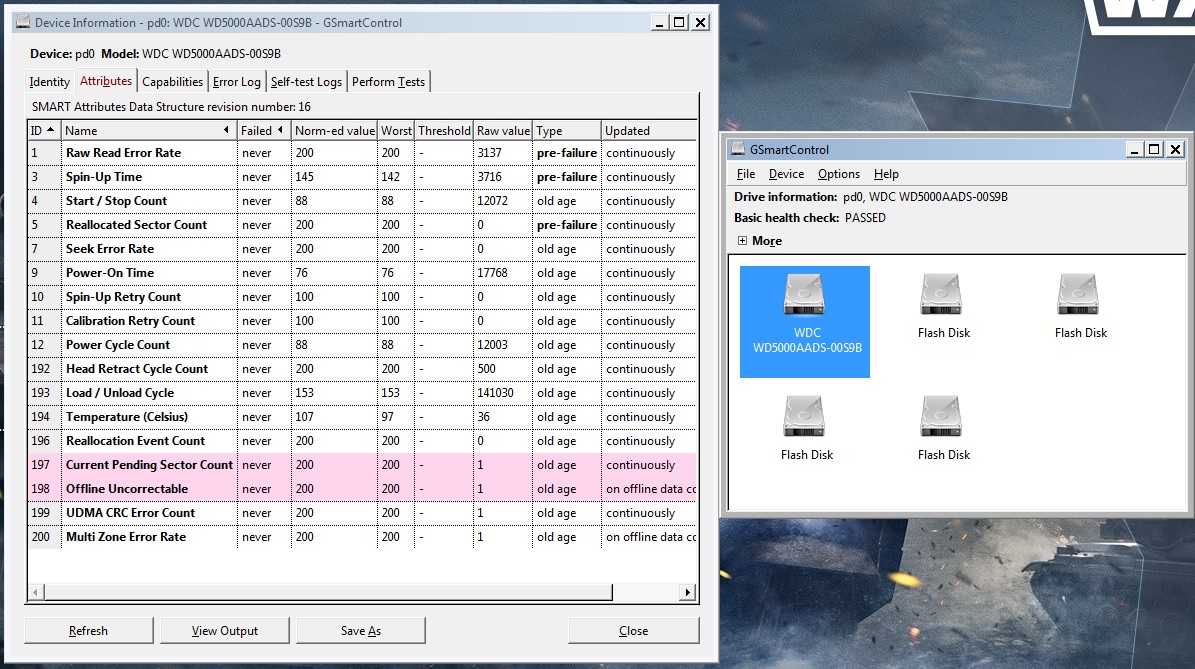Viewport: 1195px width, 669px height.
Task: Click the Worst column header
Action: point(396,130)
